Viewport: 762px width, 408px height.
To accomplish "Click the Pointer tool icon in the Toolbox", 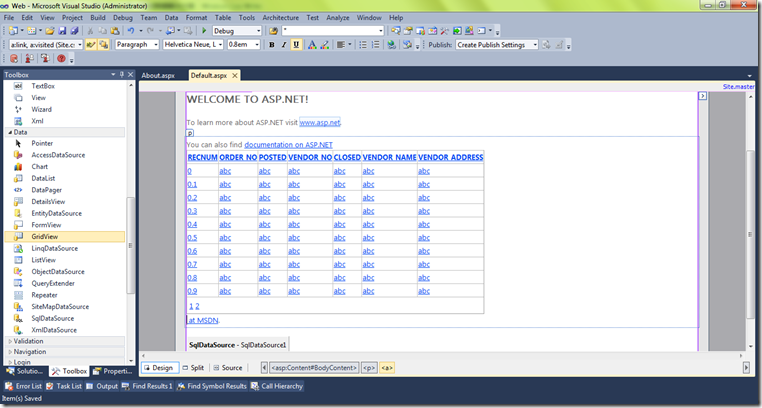I will pos(18,143).
